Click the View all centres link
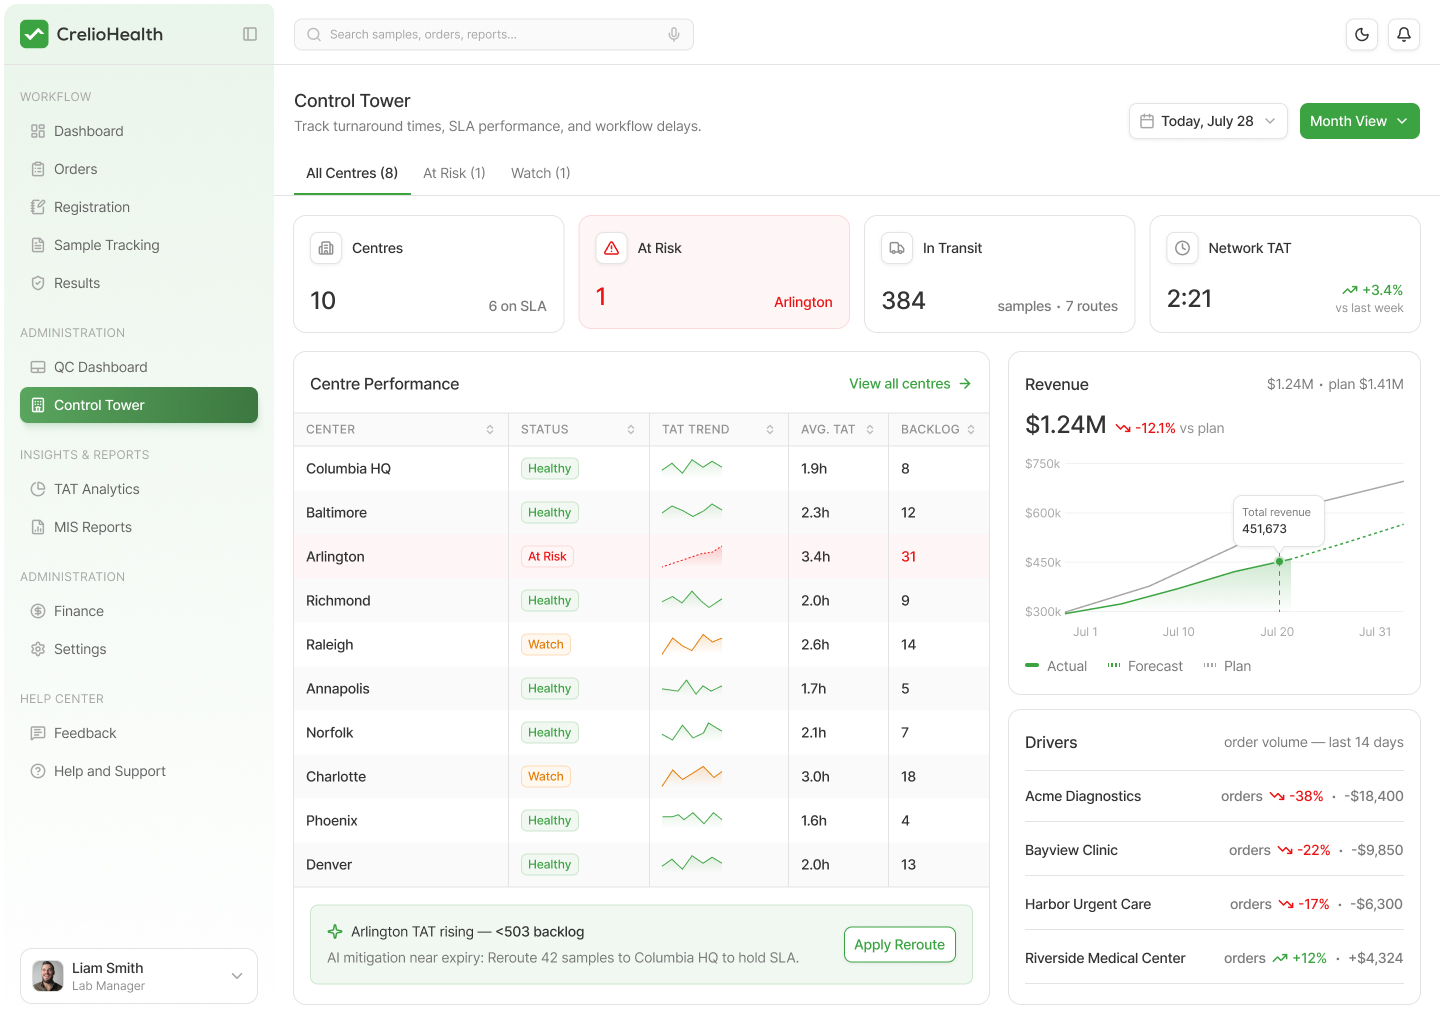The height and width of the screenshot is (1024, 1440). point(910,384)
